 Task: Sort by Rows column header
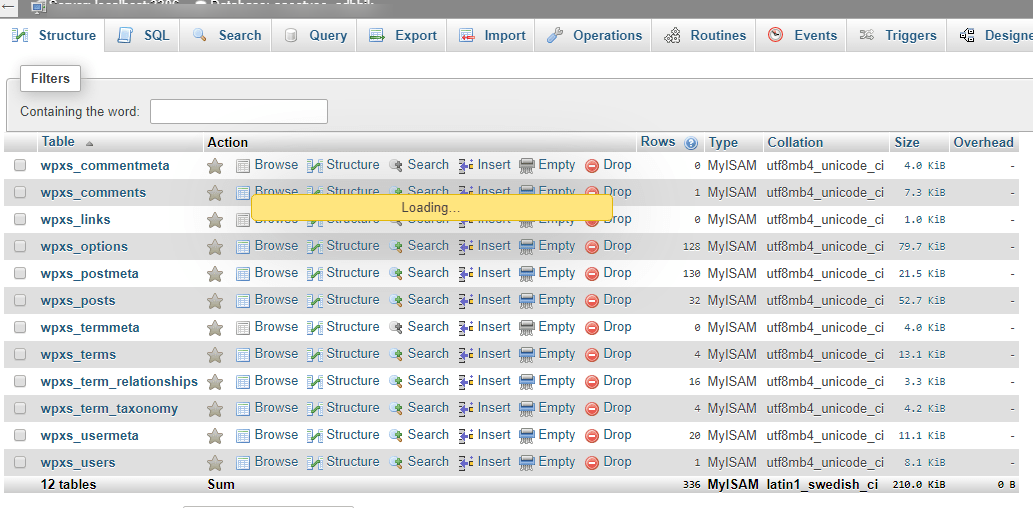[x=657, y=142]
